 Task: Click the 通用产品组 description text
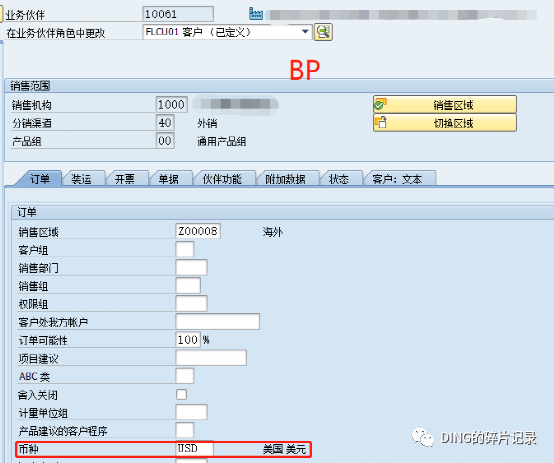point(222,142)
